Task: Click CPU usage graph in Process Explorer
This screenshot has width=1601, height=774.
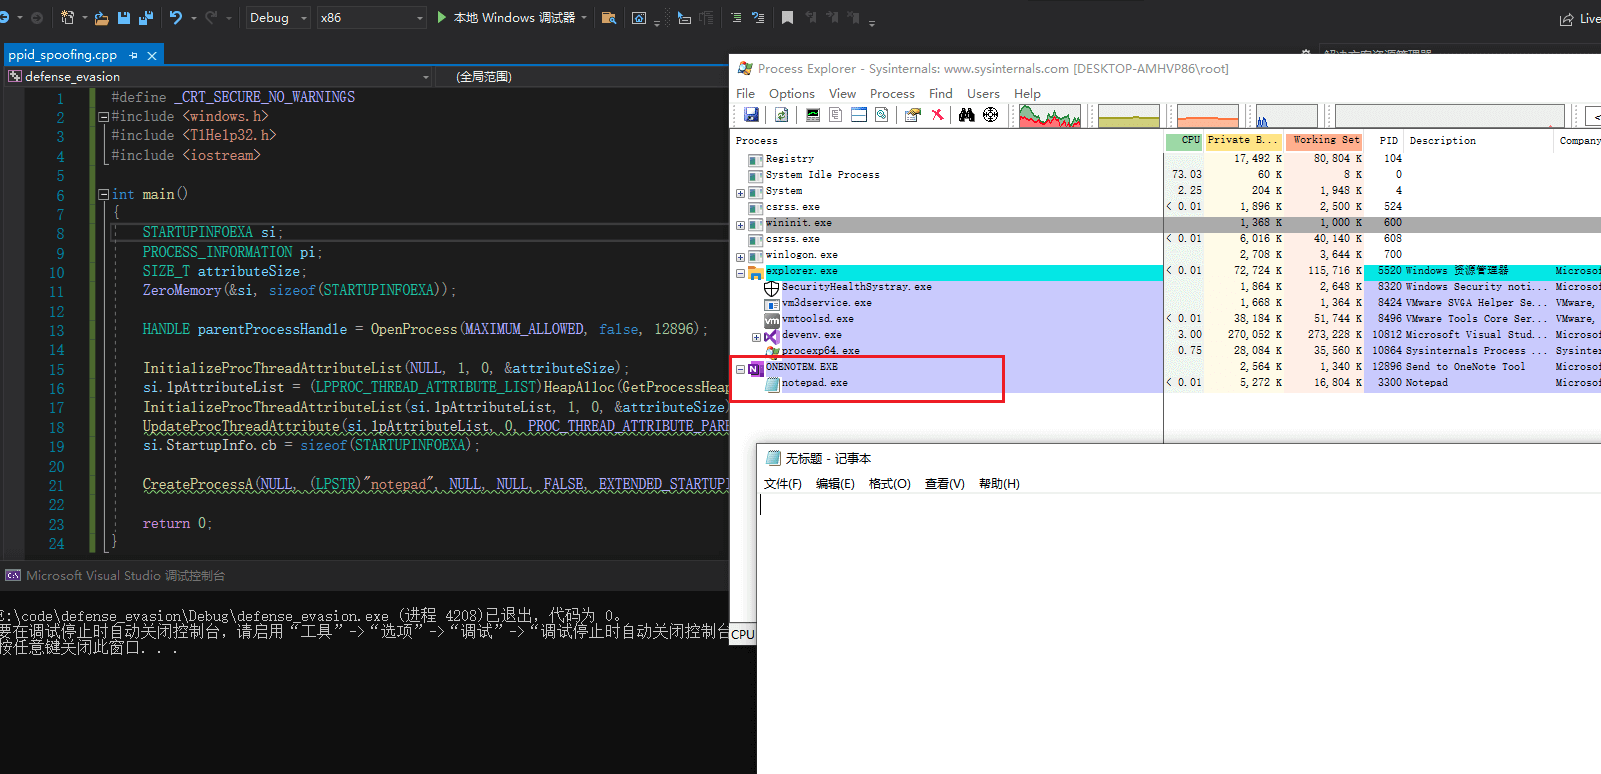Action: pos(1050,116)
